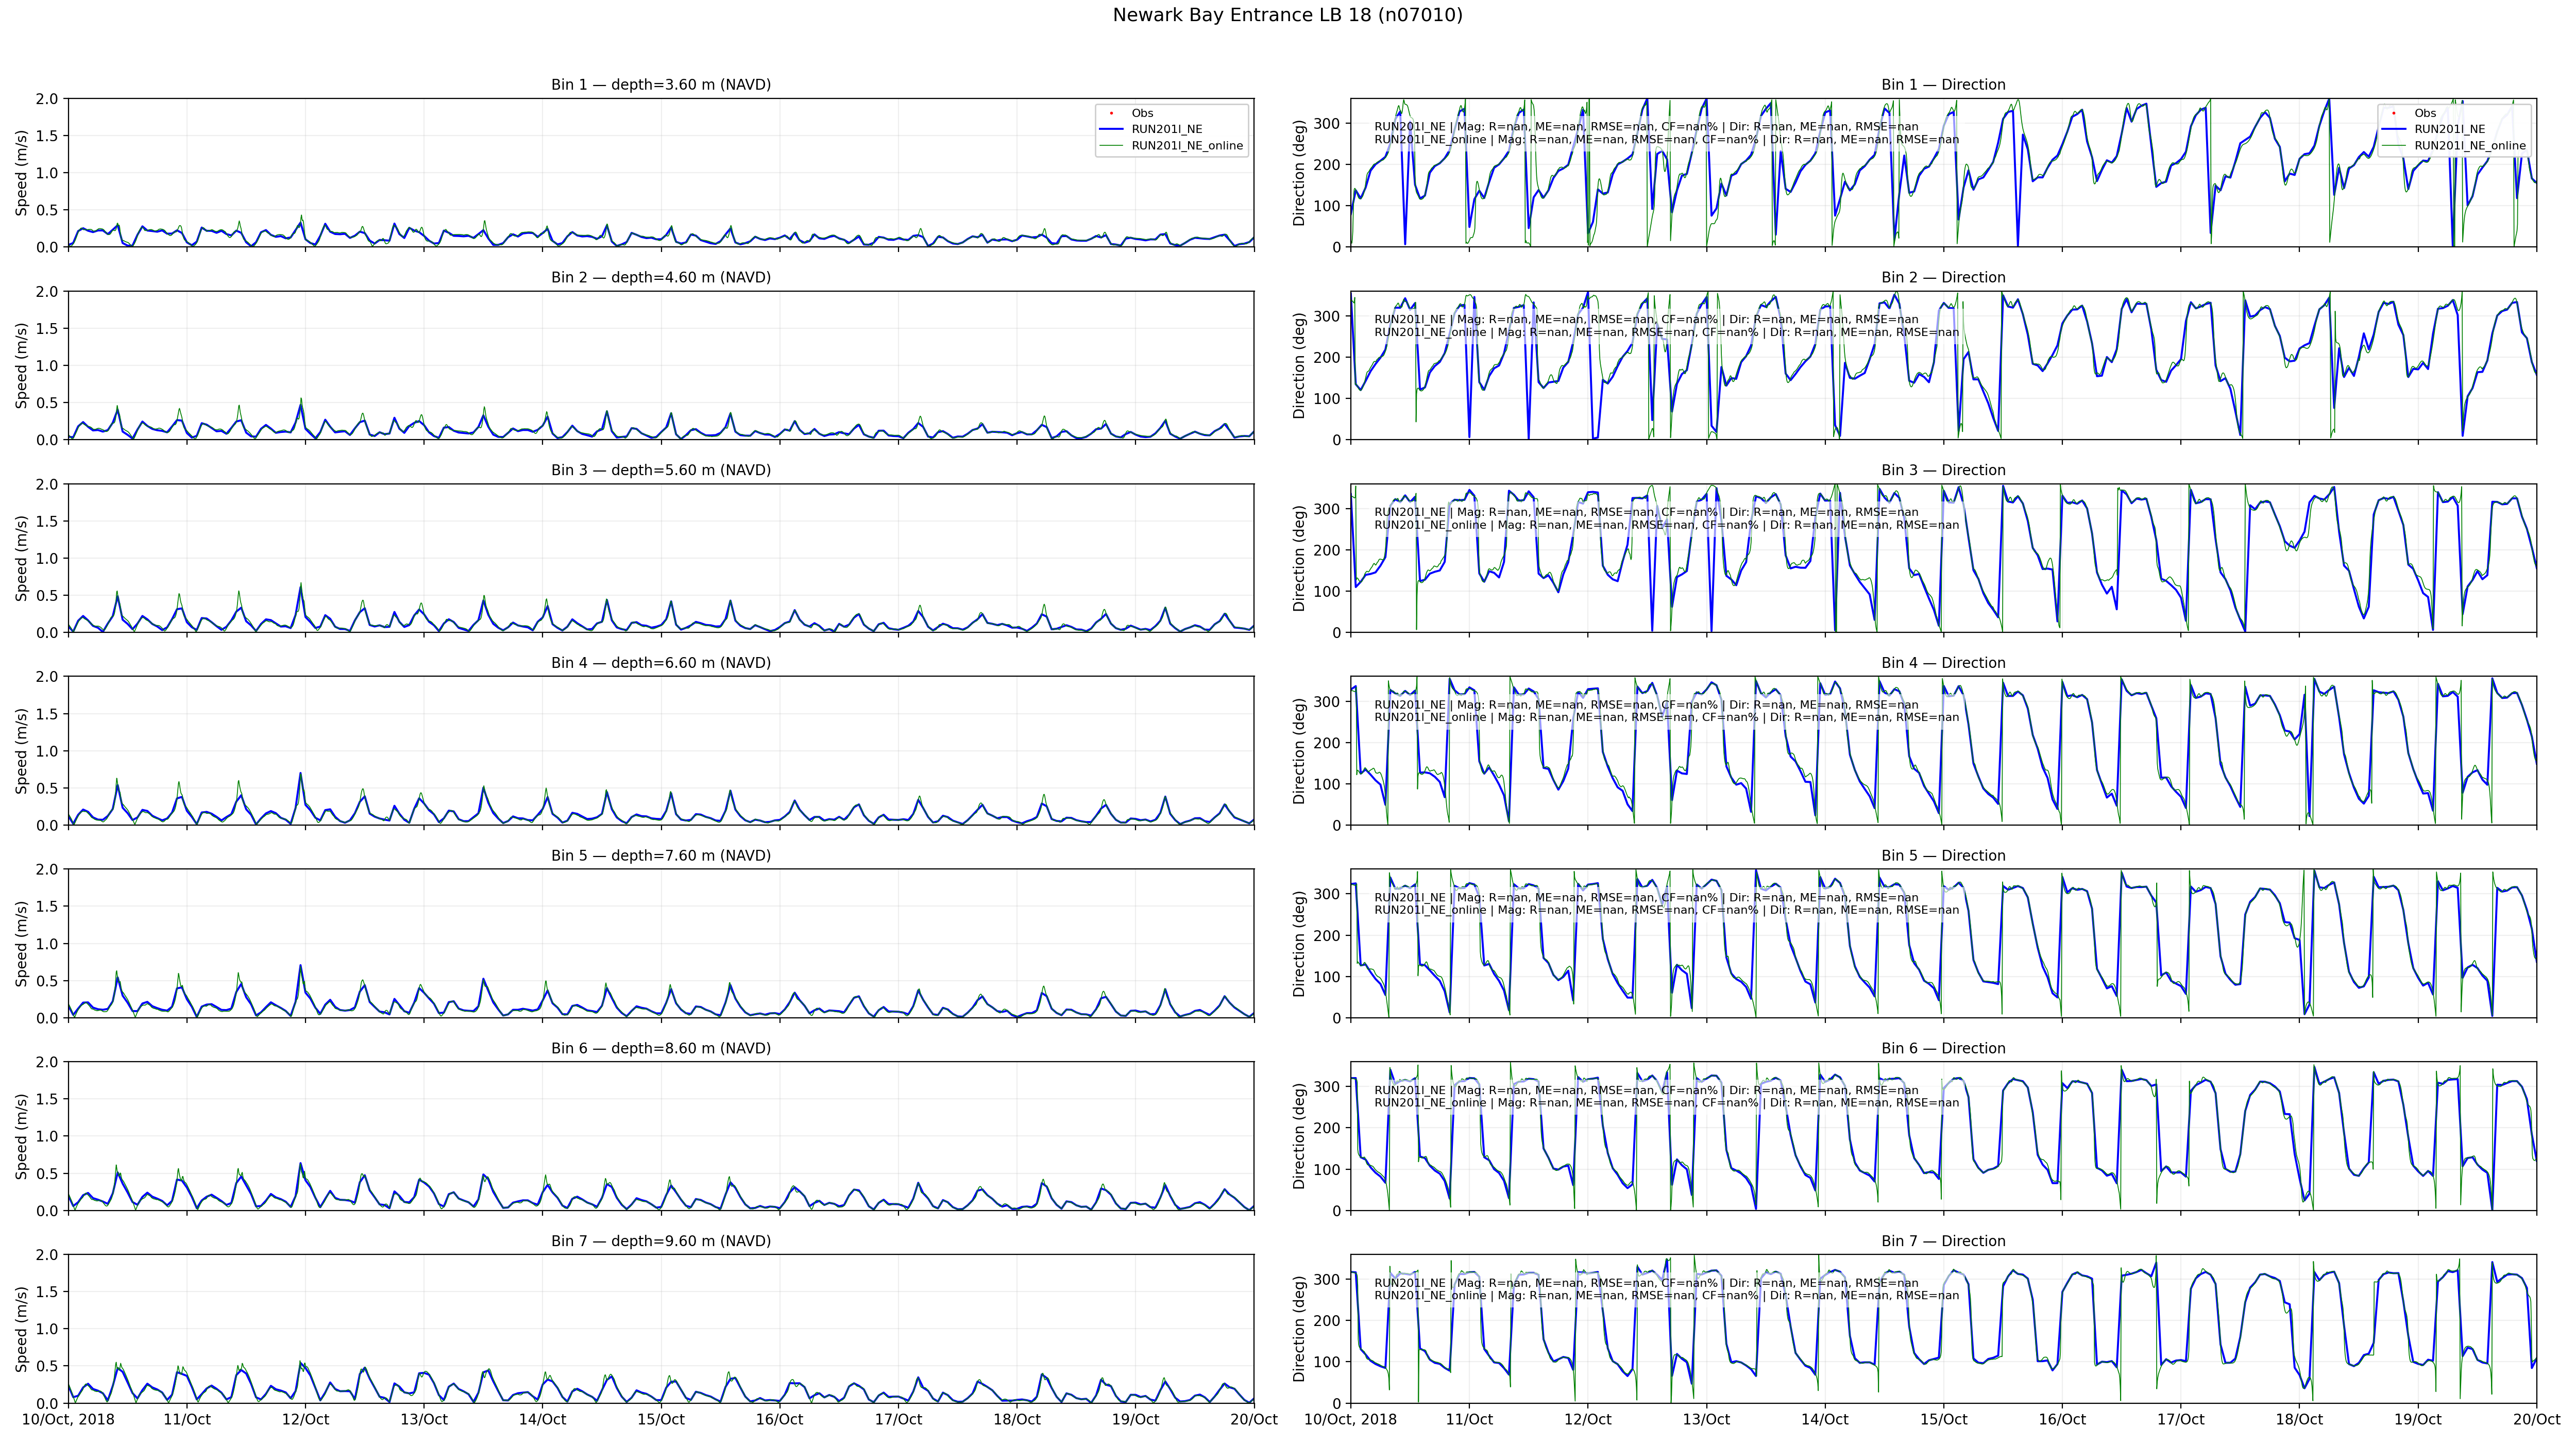Click the 'Direction (deg)' axis label of Bin 3

[1300, 558]
